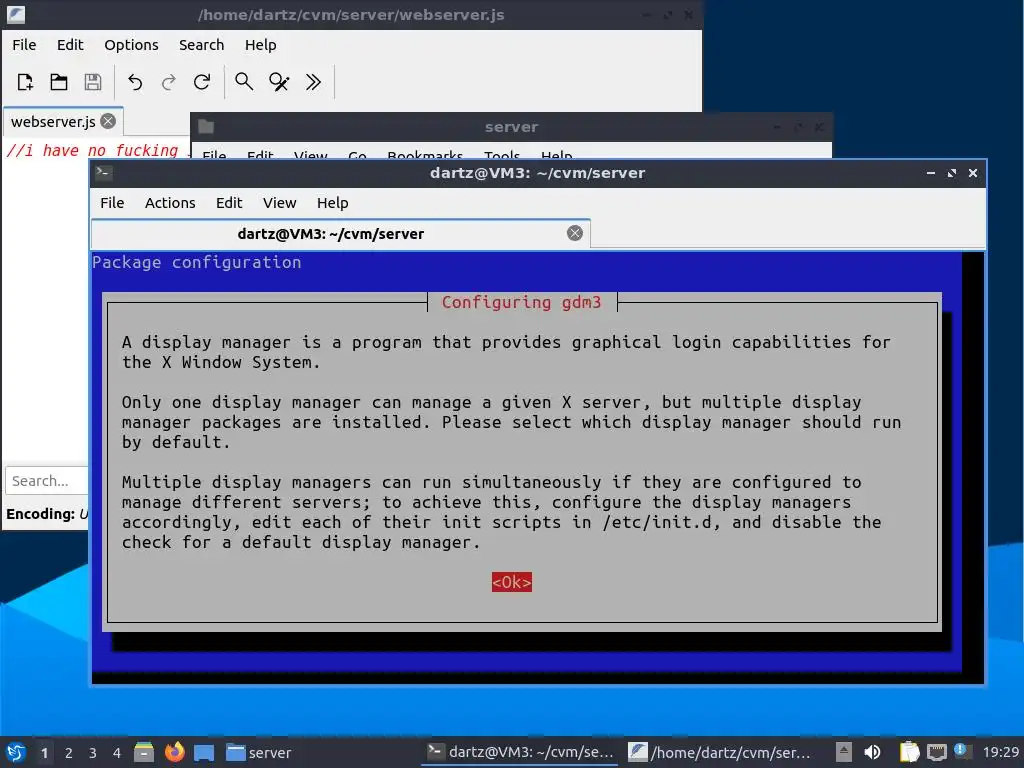Click the removable media eject tray icon
1024x768 pixels.
point(843,752)
